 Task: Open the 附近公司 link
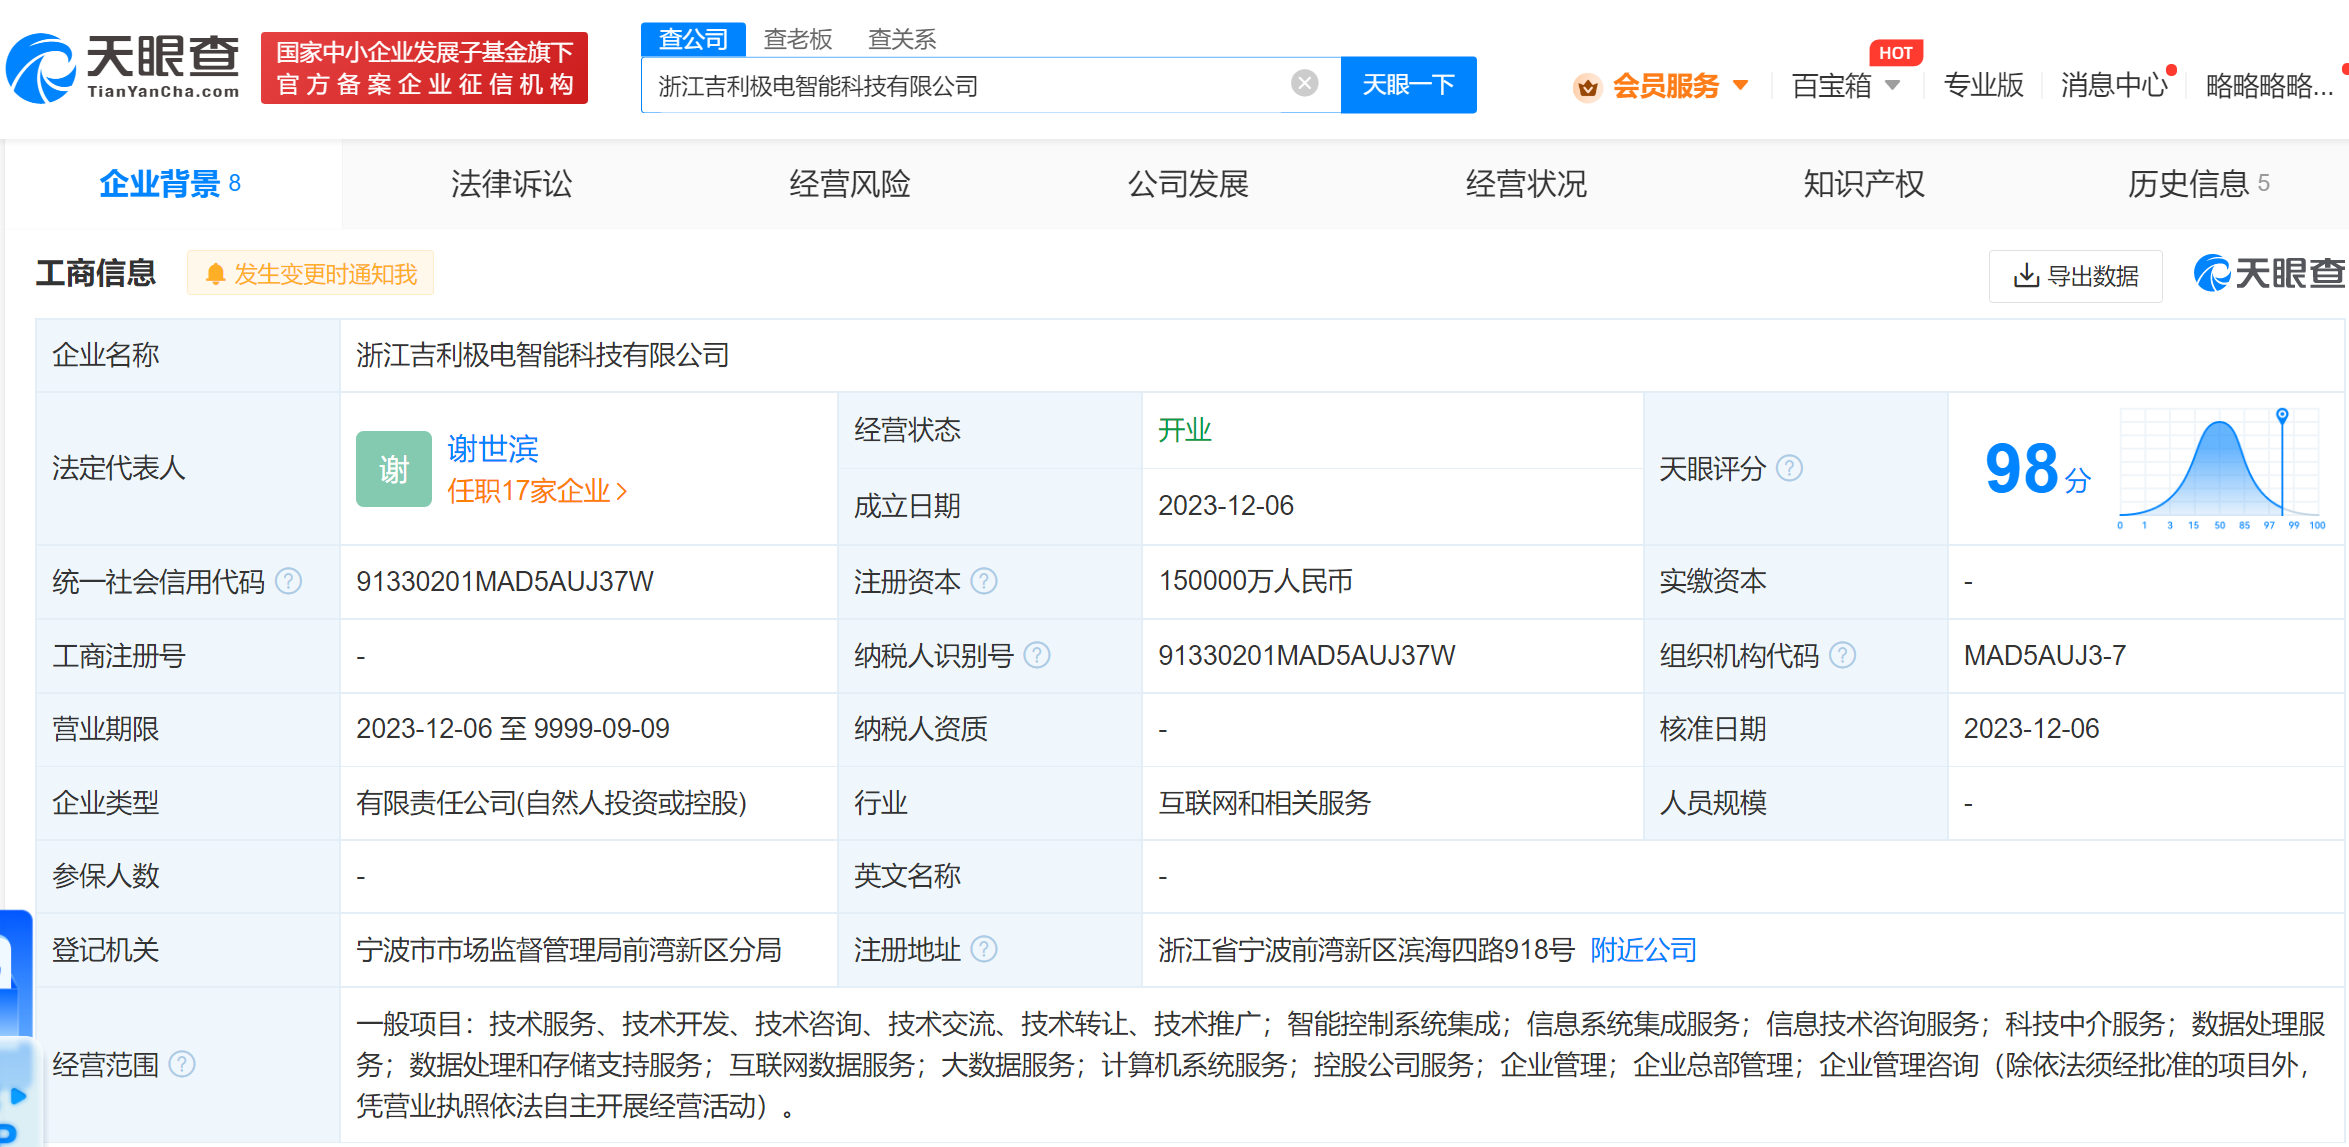coord(1643,949)
